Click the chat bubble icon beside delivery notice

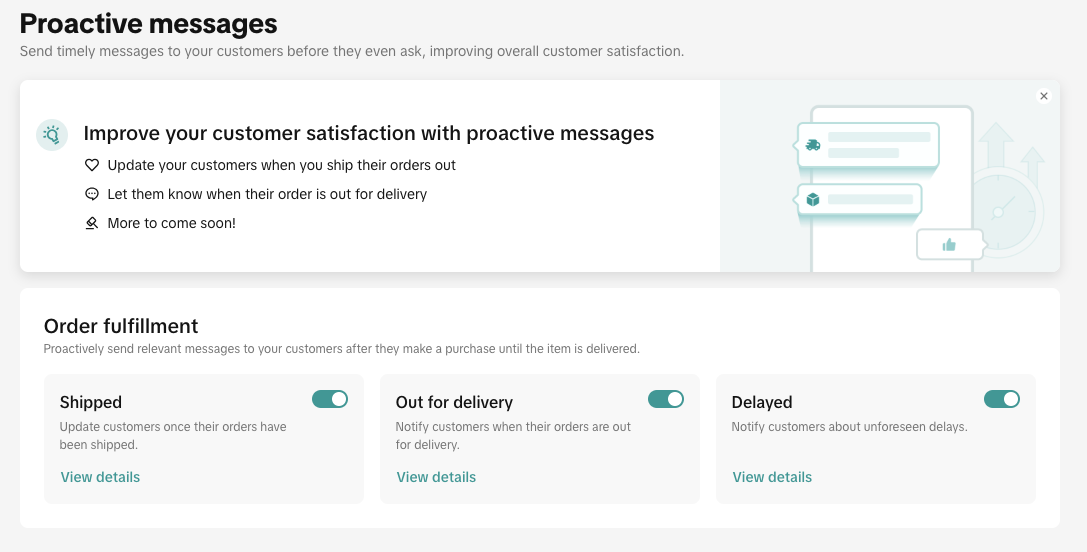92,194
